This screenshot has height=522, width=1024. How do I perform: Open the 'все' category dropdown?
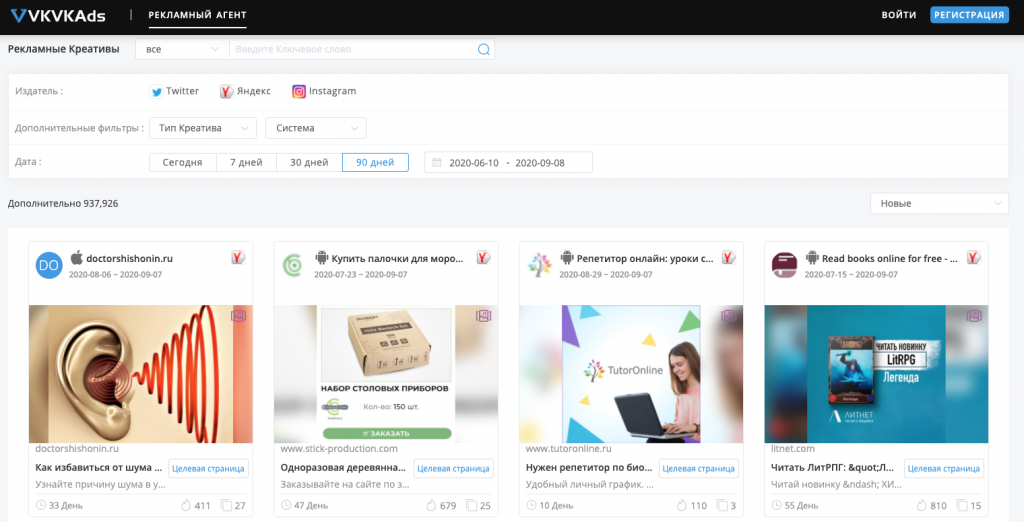(182, 49)
